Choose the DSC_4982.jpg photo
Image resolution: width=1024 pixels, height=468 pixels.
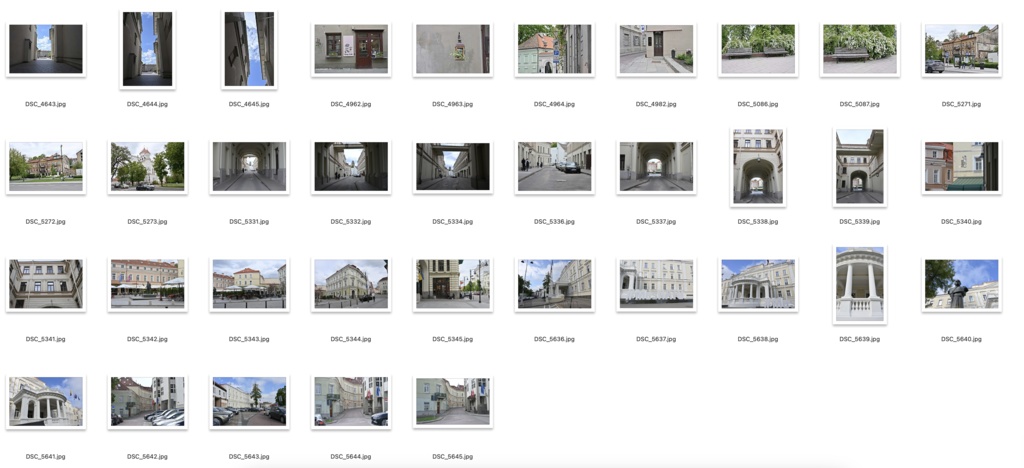pyautogui.click(x=656, y=49)
